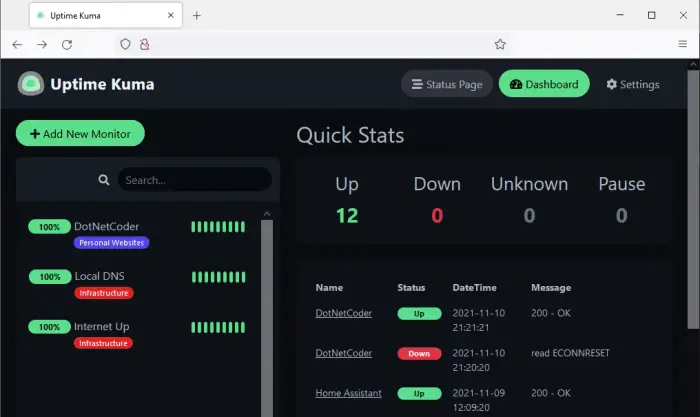Open DotNetCoder link in the Up row
The height and width of the screenshot is (417, 700).
click(x=344, y=313)
